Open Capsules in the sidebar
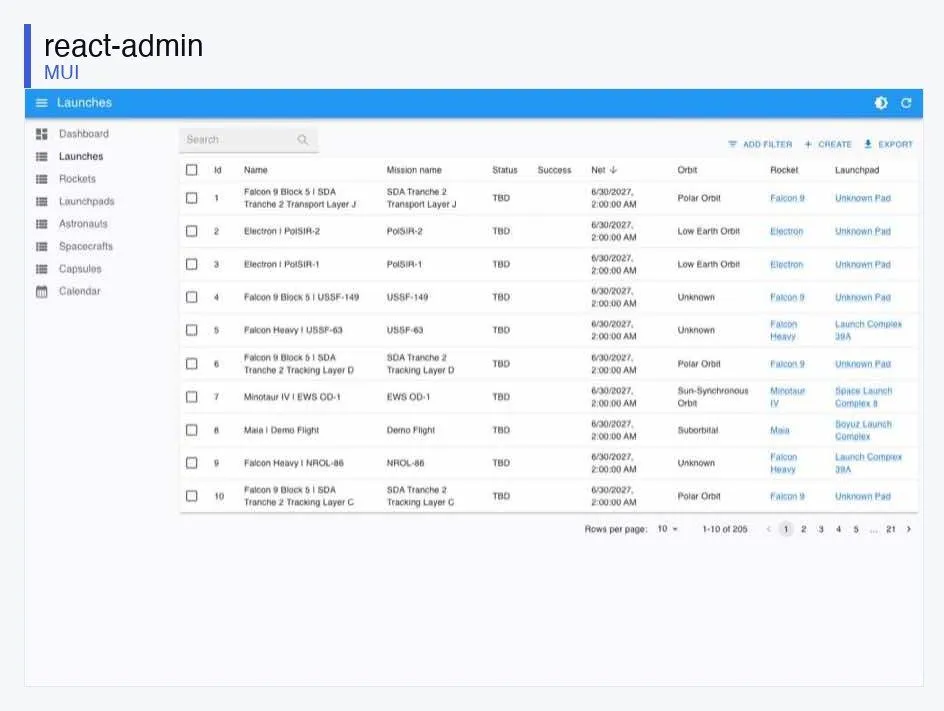Screen dimensions: 944x711 tap(80, 269)
